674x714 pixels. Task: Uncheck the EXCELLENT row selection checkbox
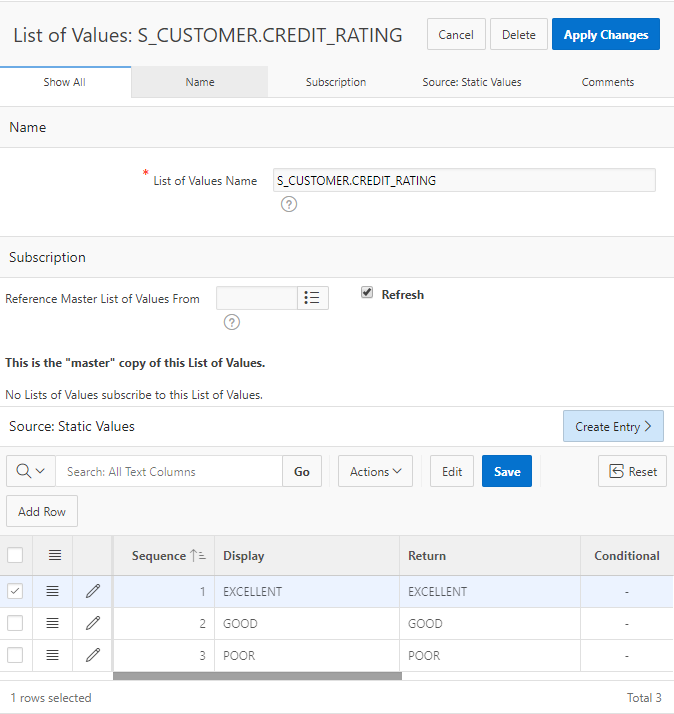(x=15, y=591)
